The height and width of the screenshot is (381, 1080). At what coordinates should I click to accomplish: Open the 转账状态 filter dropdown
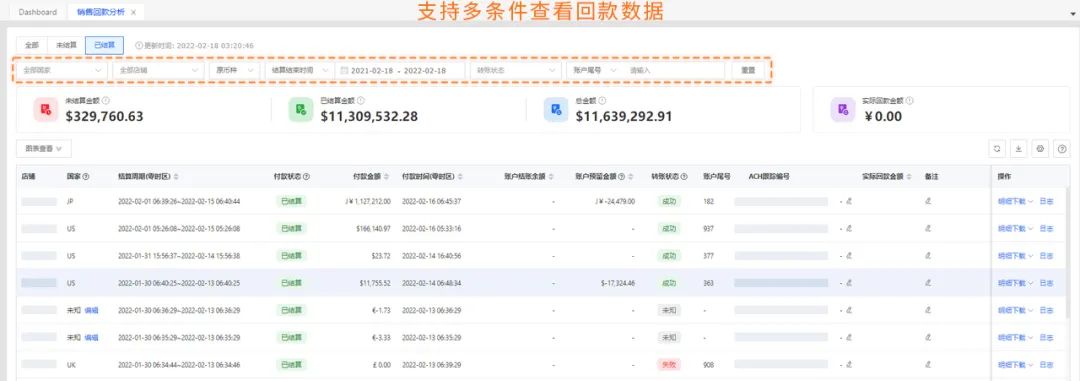[x=515, y=70]
